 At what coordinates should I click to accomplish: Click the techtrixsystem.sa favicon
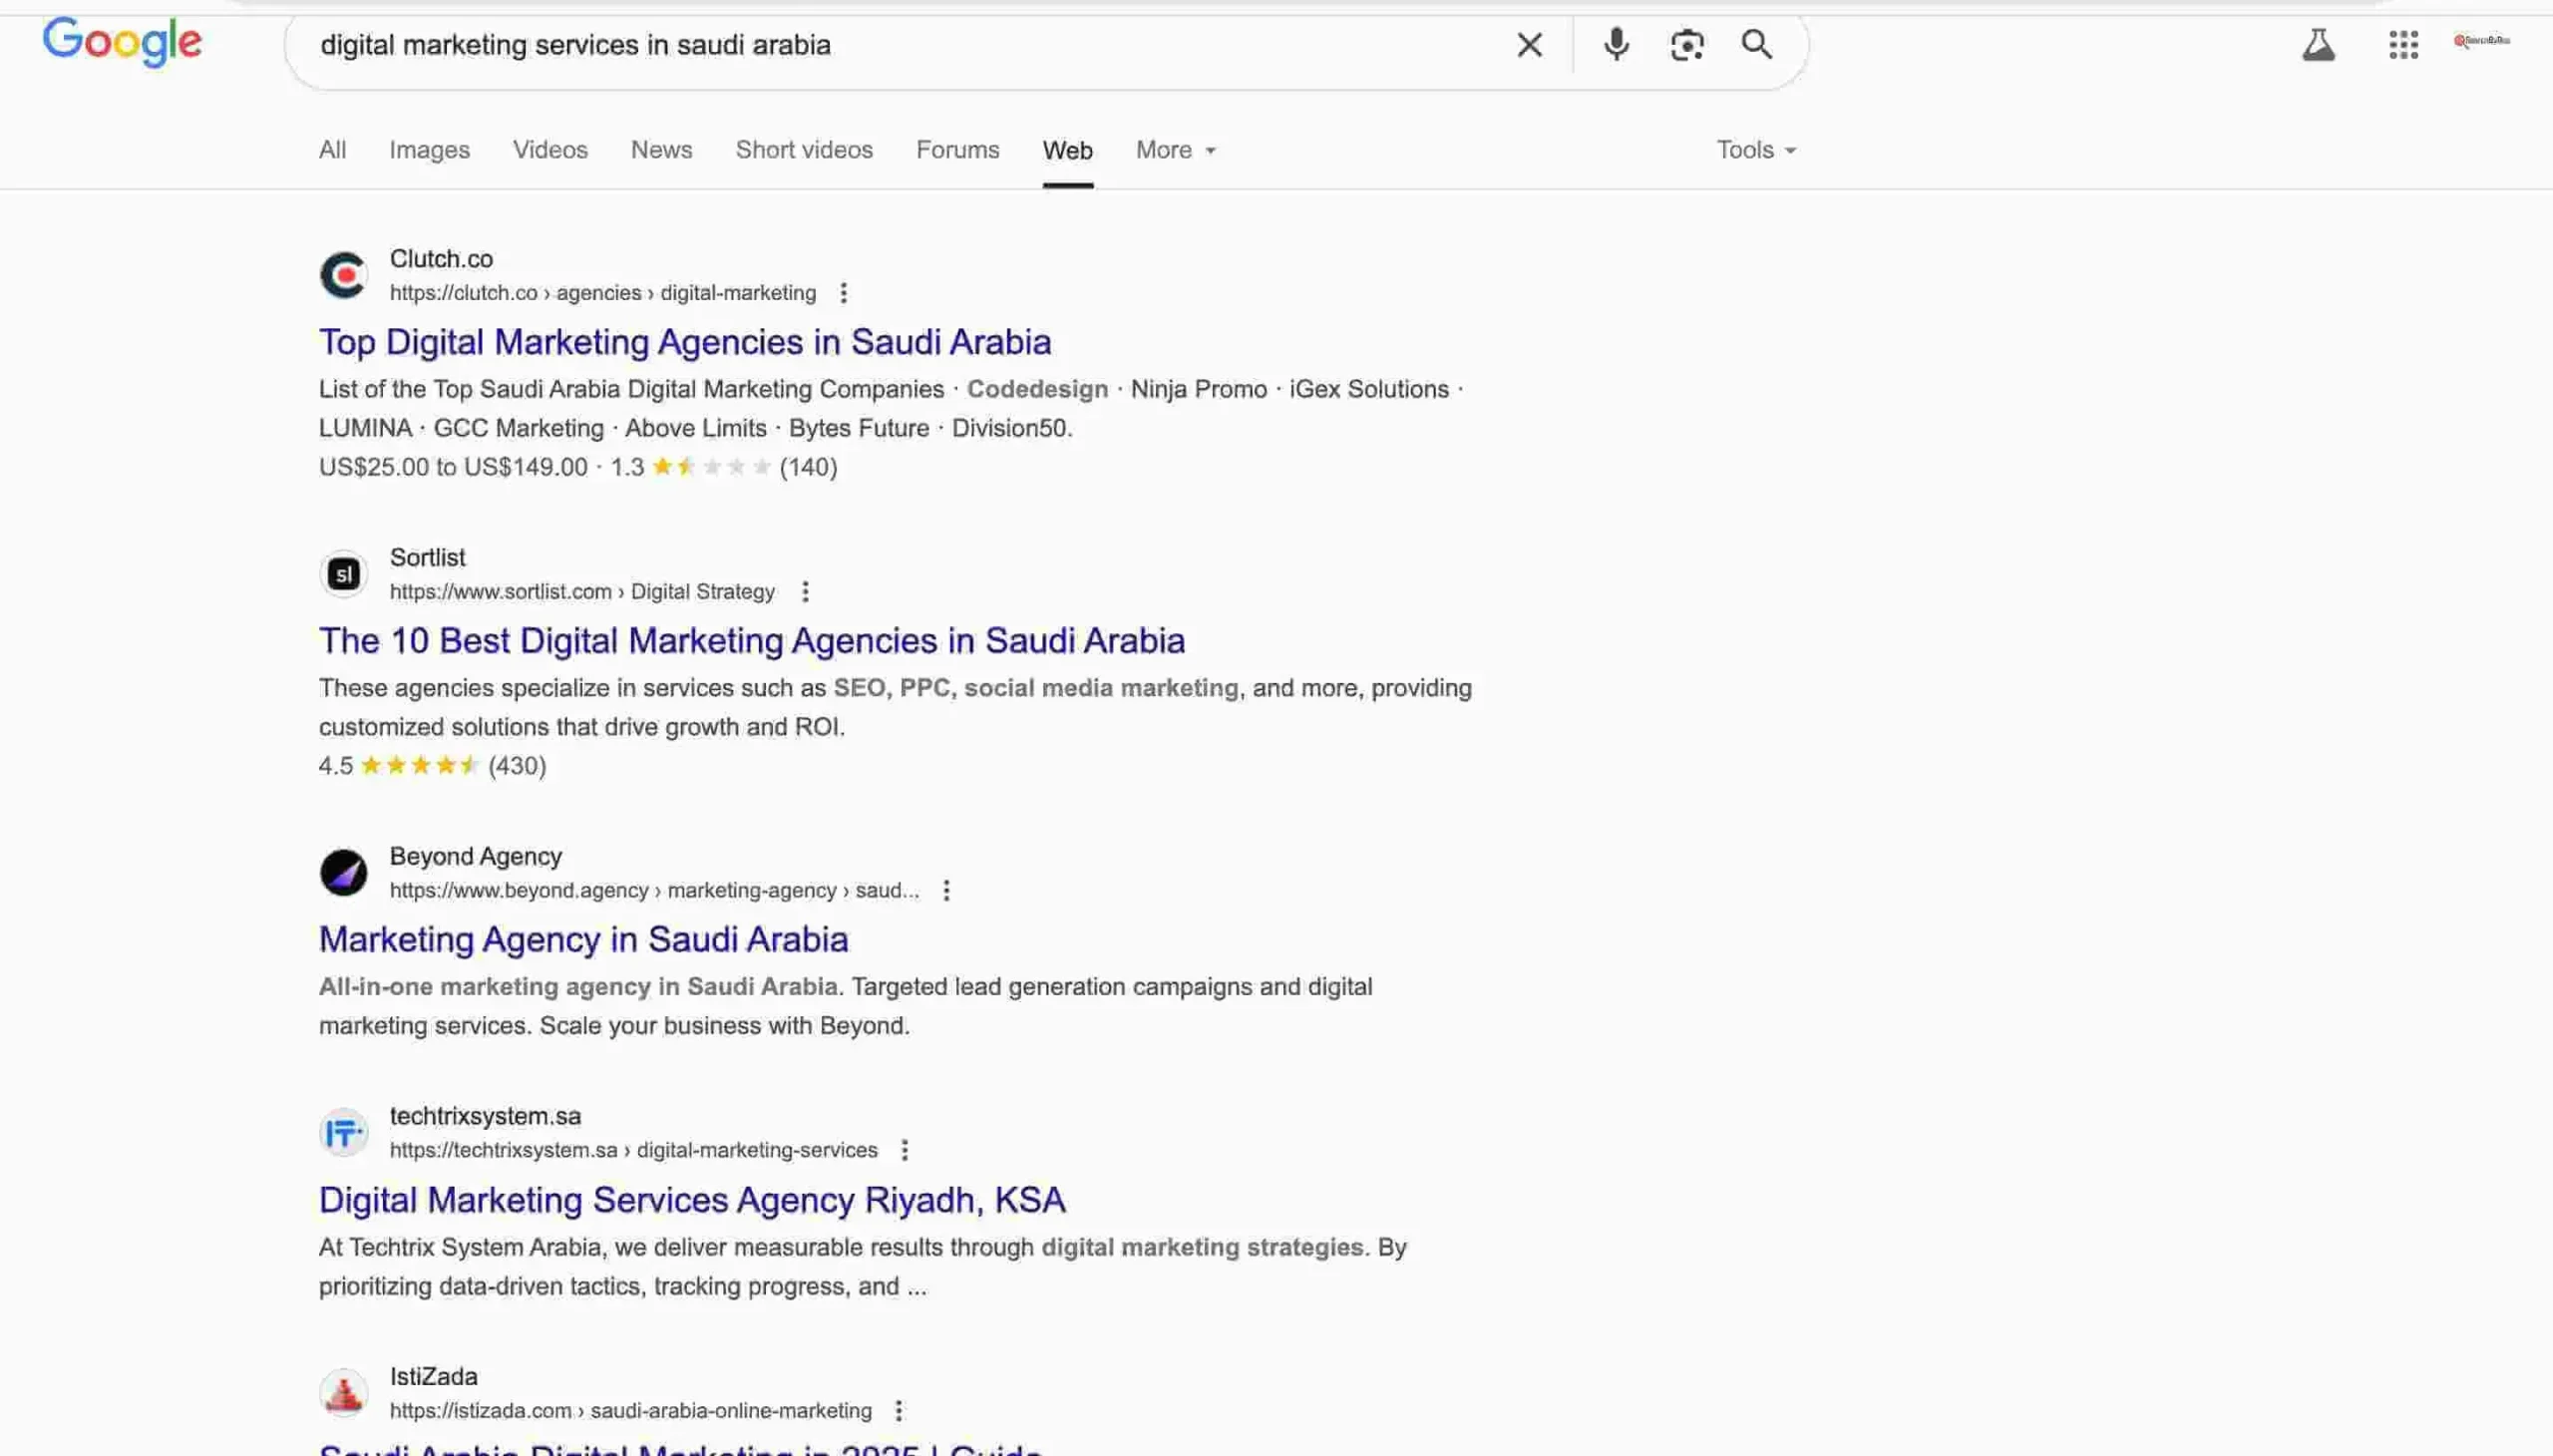click(343, 1131)
